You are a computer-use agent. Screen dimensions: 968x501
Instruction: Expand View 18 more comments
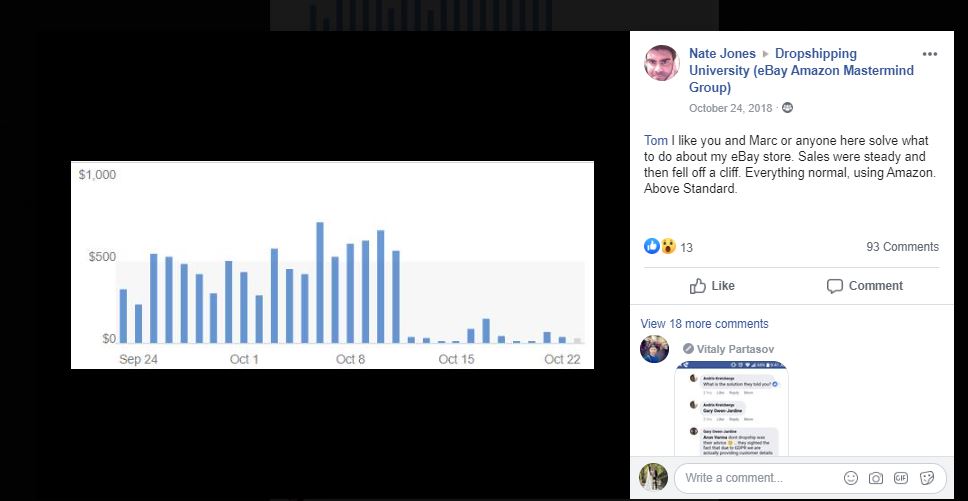tap(704, 324)
